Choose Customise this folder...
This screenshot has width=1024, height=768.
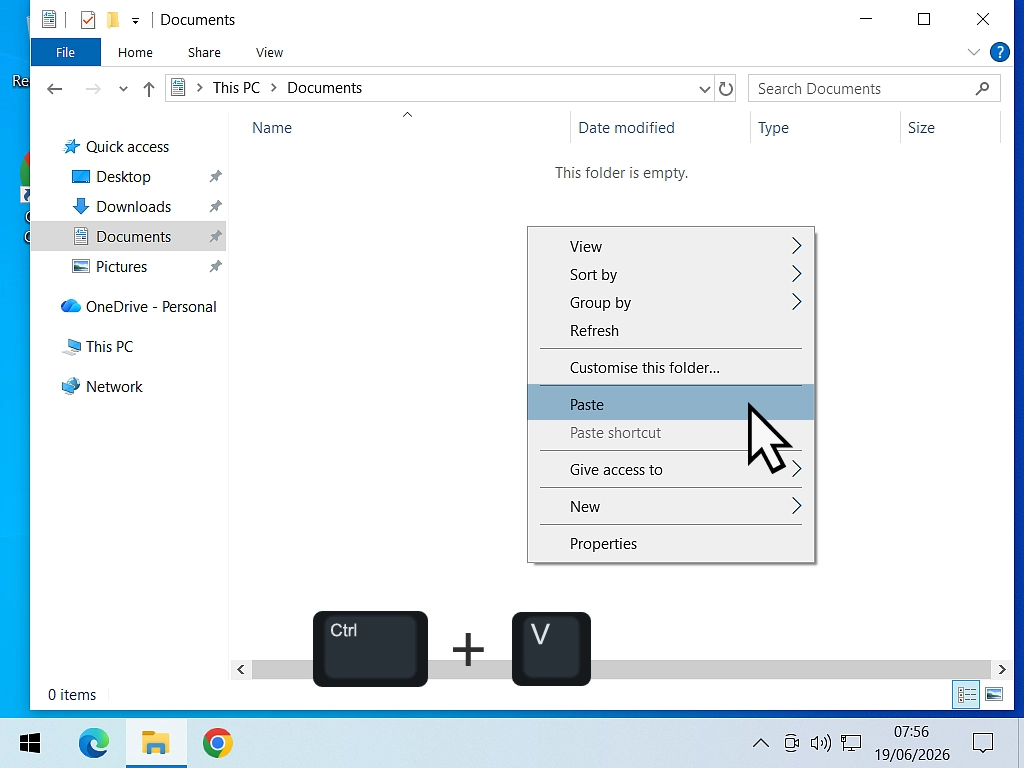click(671, 368)
